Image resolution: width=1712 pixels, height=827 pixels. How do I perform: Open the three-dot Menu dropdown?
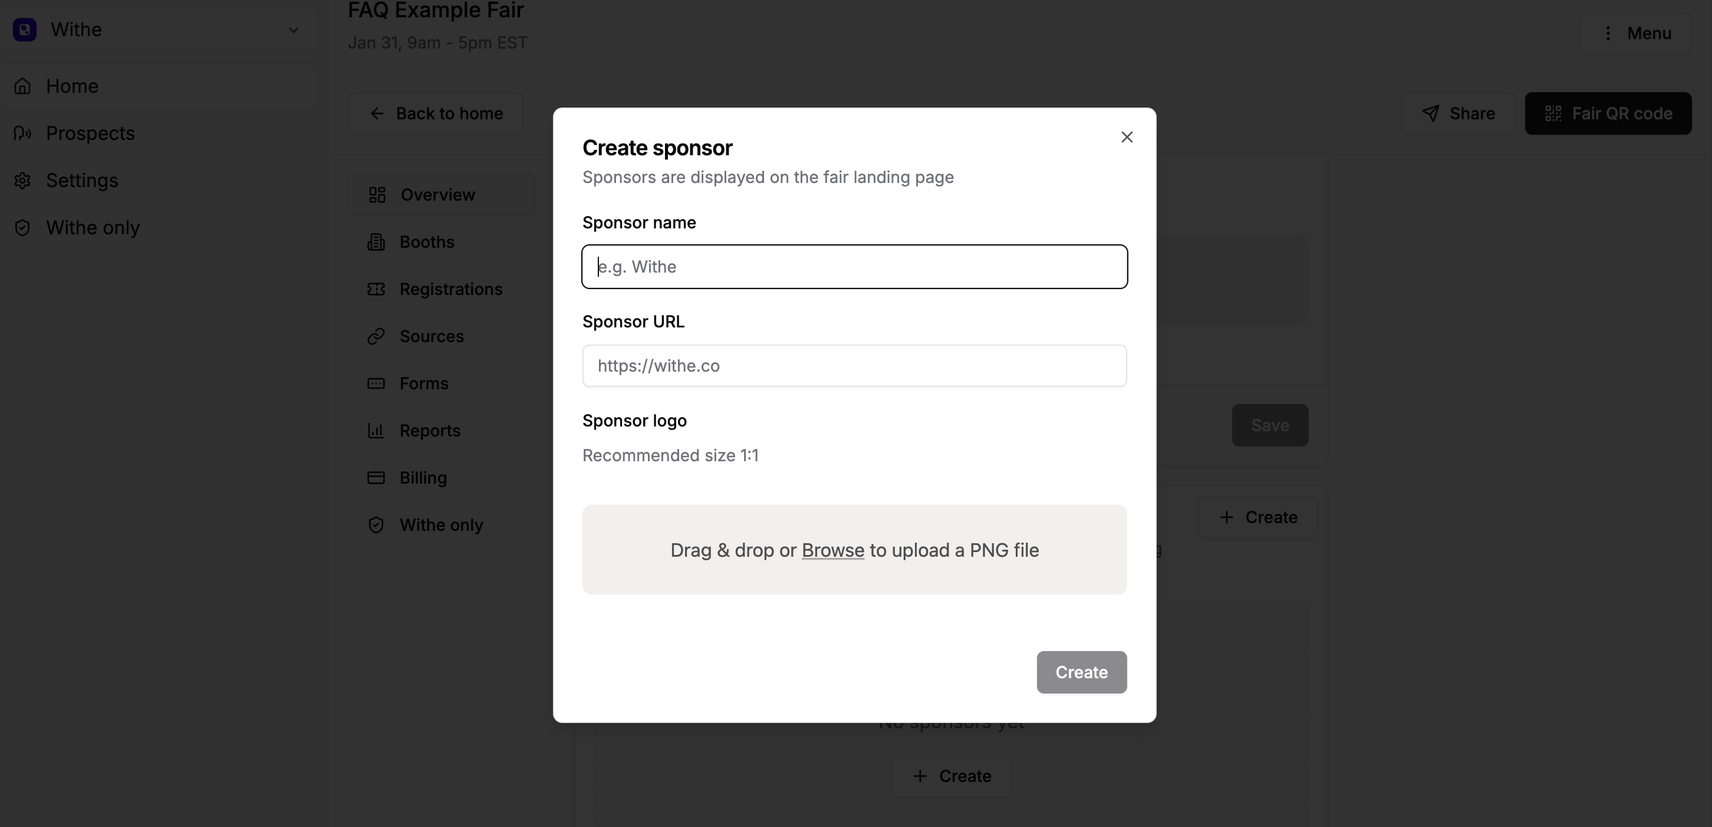coord(1635,33)
